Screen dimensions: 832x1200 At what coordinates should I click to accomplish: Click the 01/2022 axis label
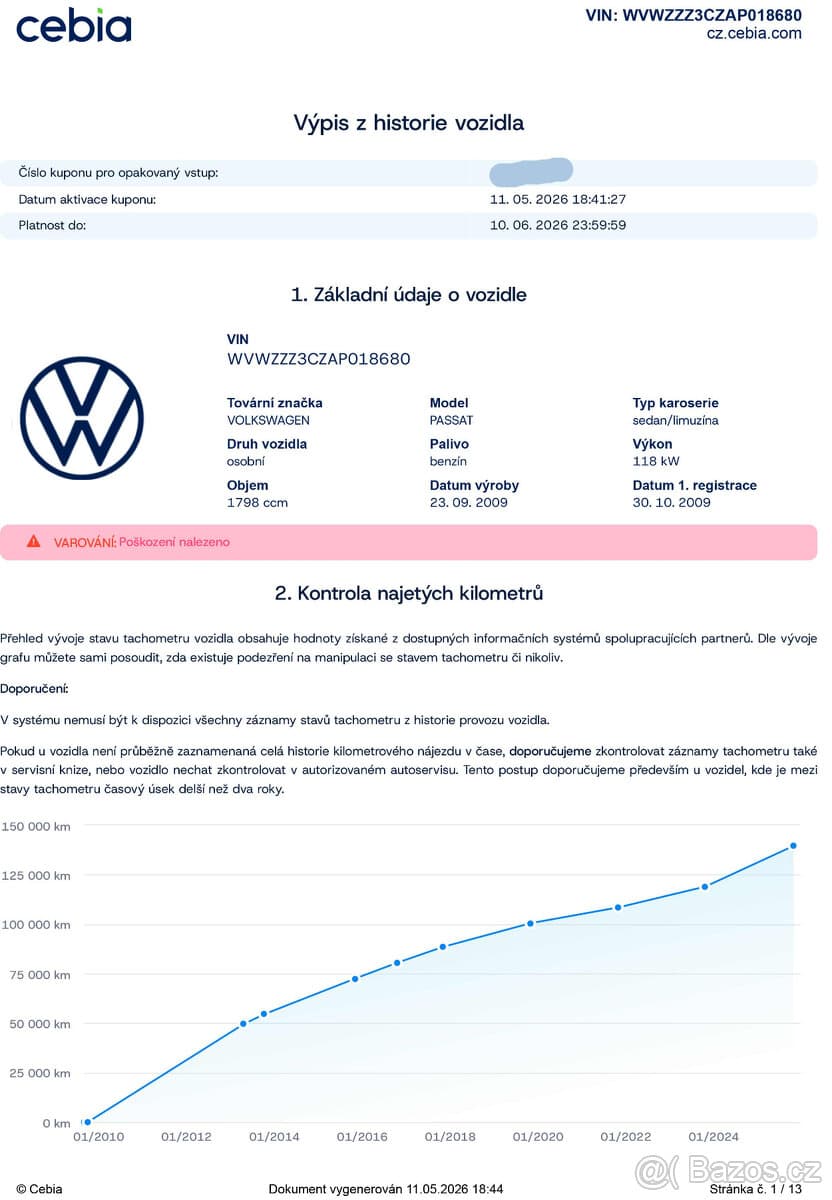pos(626,1137)
